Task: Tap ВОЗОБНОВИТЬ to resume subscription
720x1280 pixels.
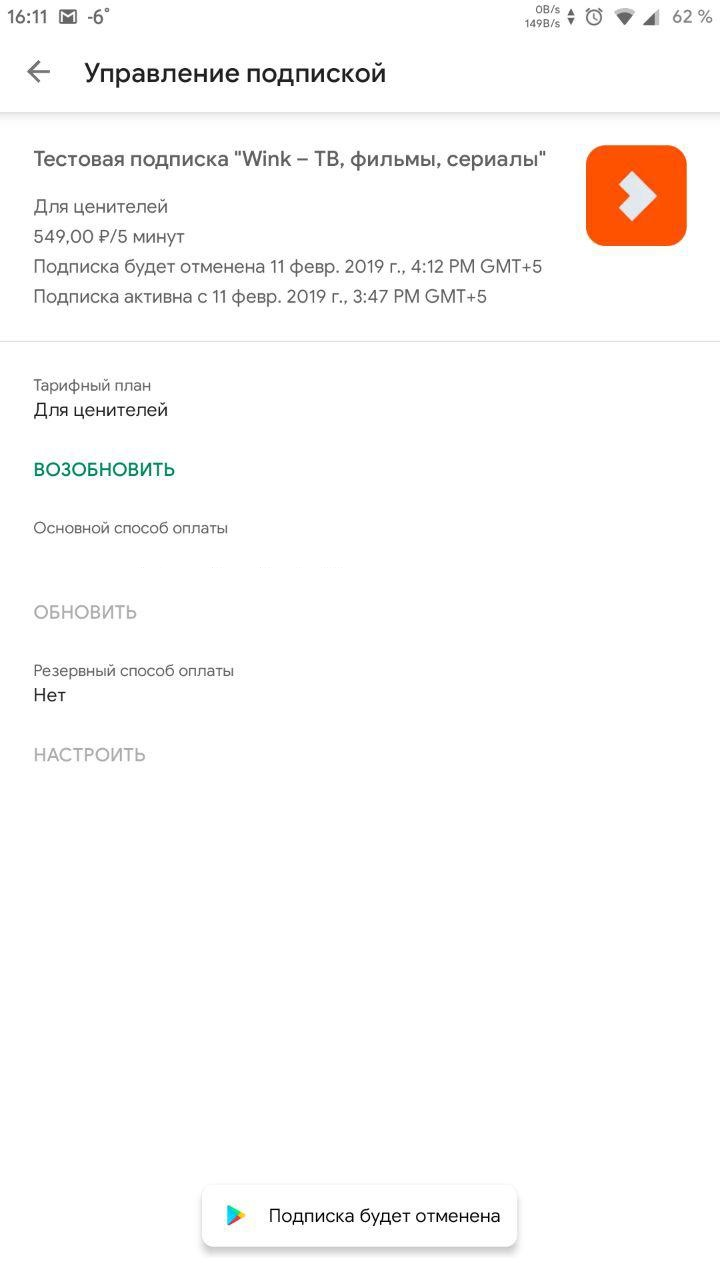Action: point(104,470)
